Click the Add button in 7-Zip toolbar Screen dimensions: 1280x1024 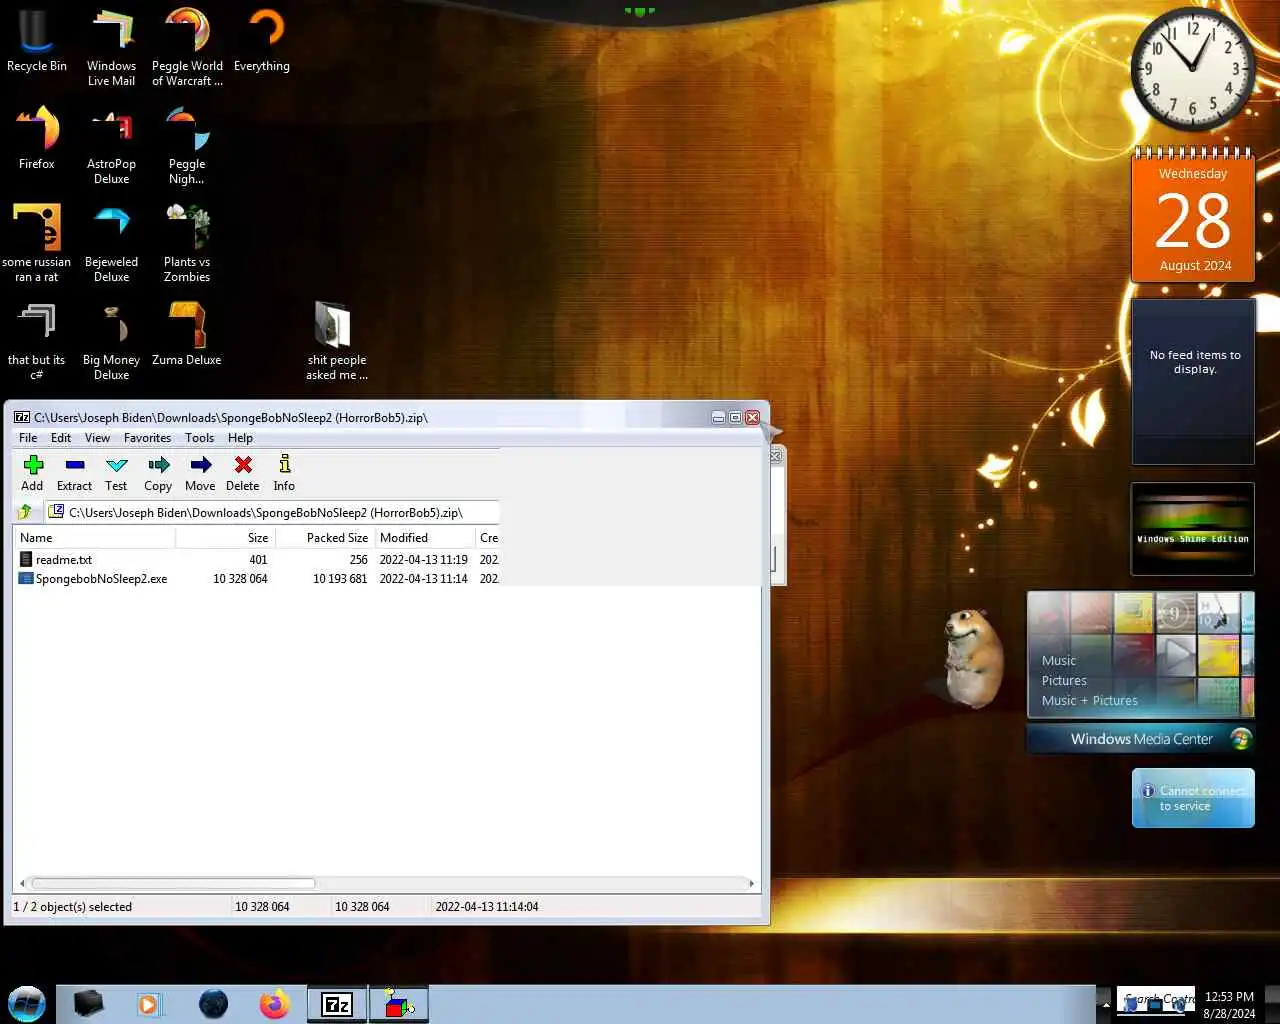coord(32,473)
